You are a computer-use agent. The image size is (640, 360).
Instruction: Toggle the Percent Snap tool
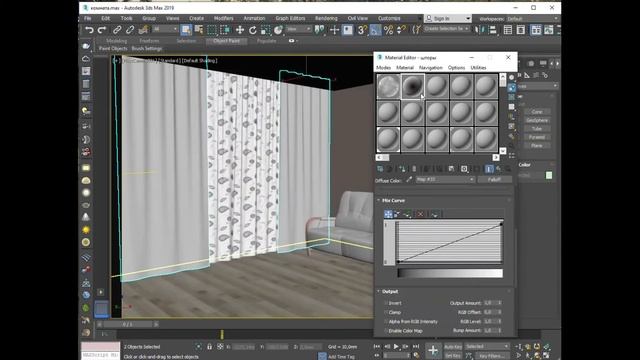388,30
